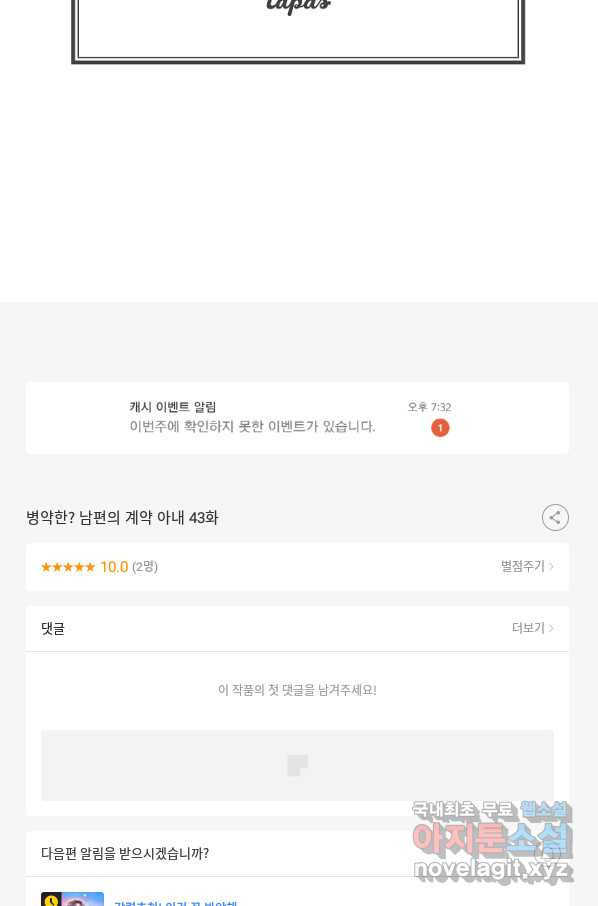The image size is (598, 906).
Task: Open the red notification badge showing 1
Action: [440, 428]
